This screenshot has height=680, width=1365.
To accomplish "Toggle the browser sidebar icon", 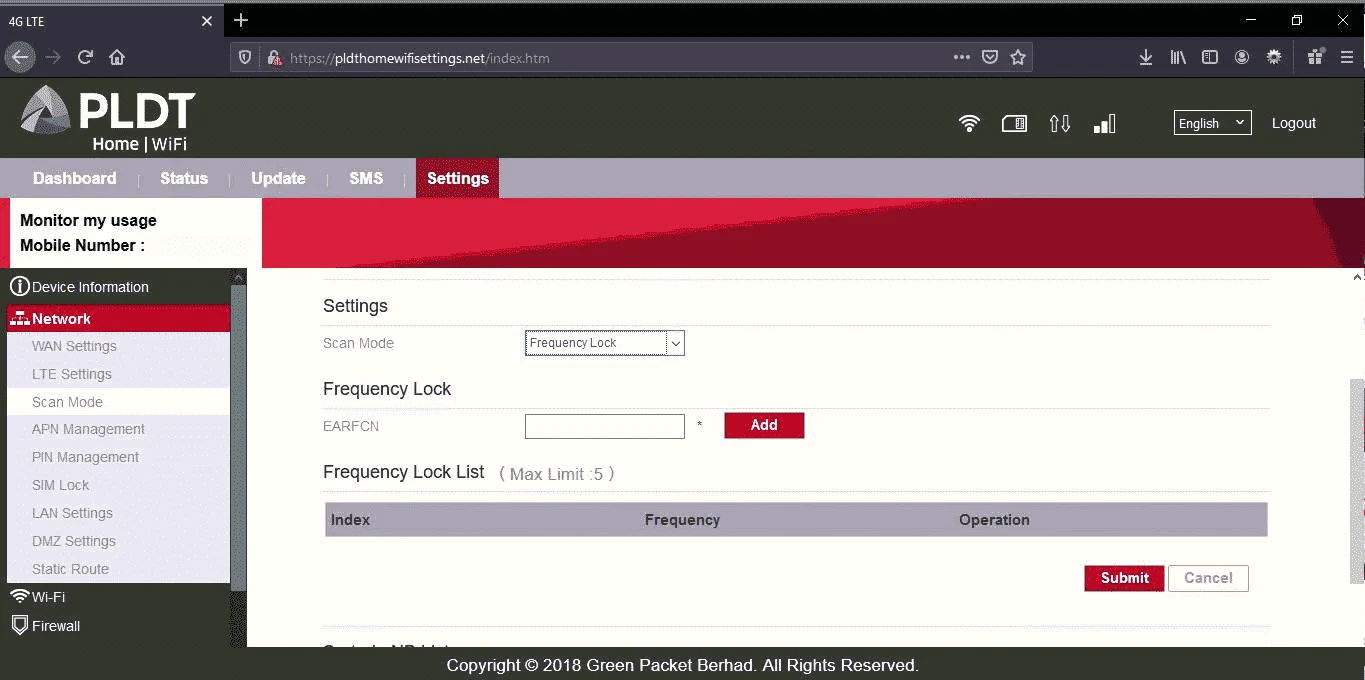I will click(1210, 58).
